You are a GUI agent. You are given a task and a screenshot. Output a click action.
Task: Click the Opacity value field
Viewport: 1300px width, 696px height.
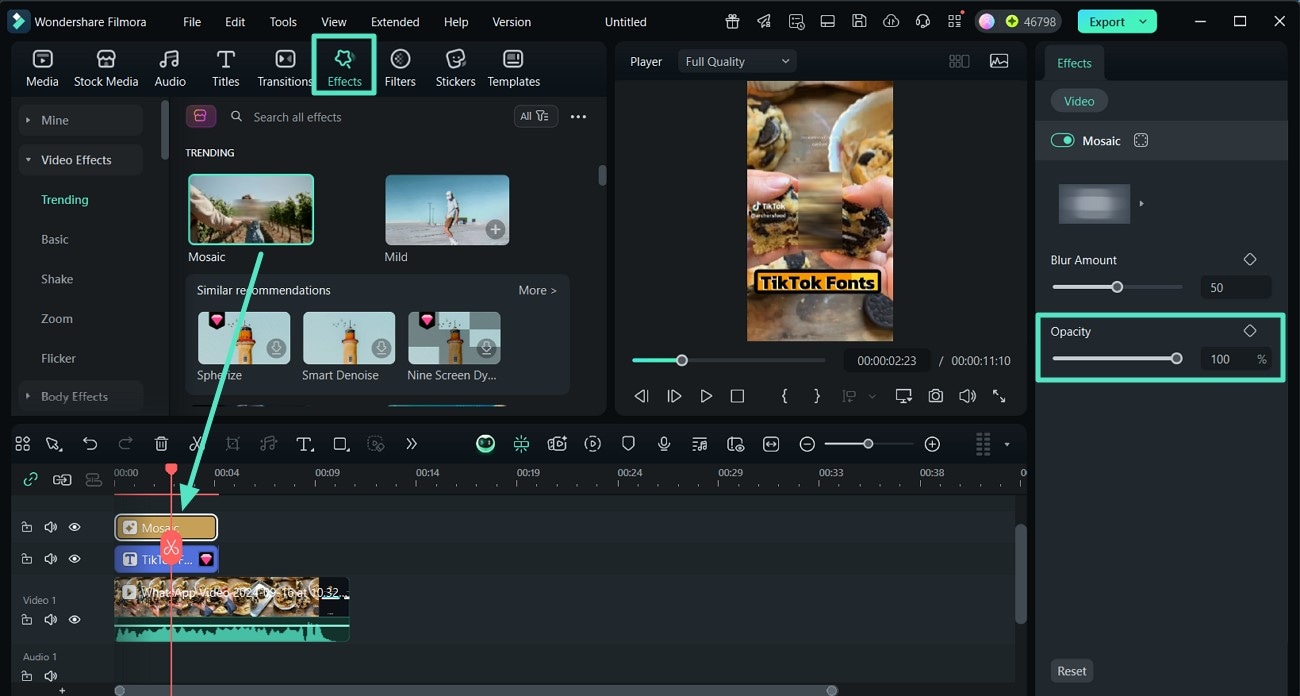pyautogui.click(x=1235, y=359)
